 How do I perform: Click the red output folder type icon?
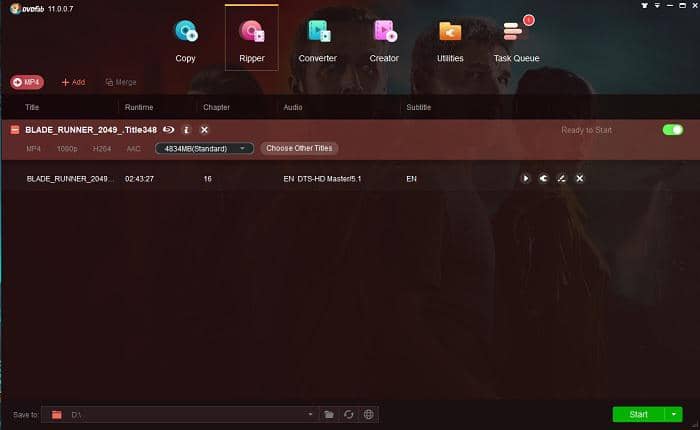pos(57,415)
